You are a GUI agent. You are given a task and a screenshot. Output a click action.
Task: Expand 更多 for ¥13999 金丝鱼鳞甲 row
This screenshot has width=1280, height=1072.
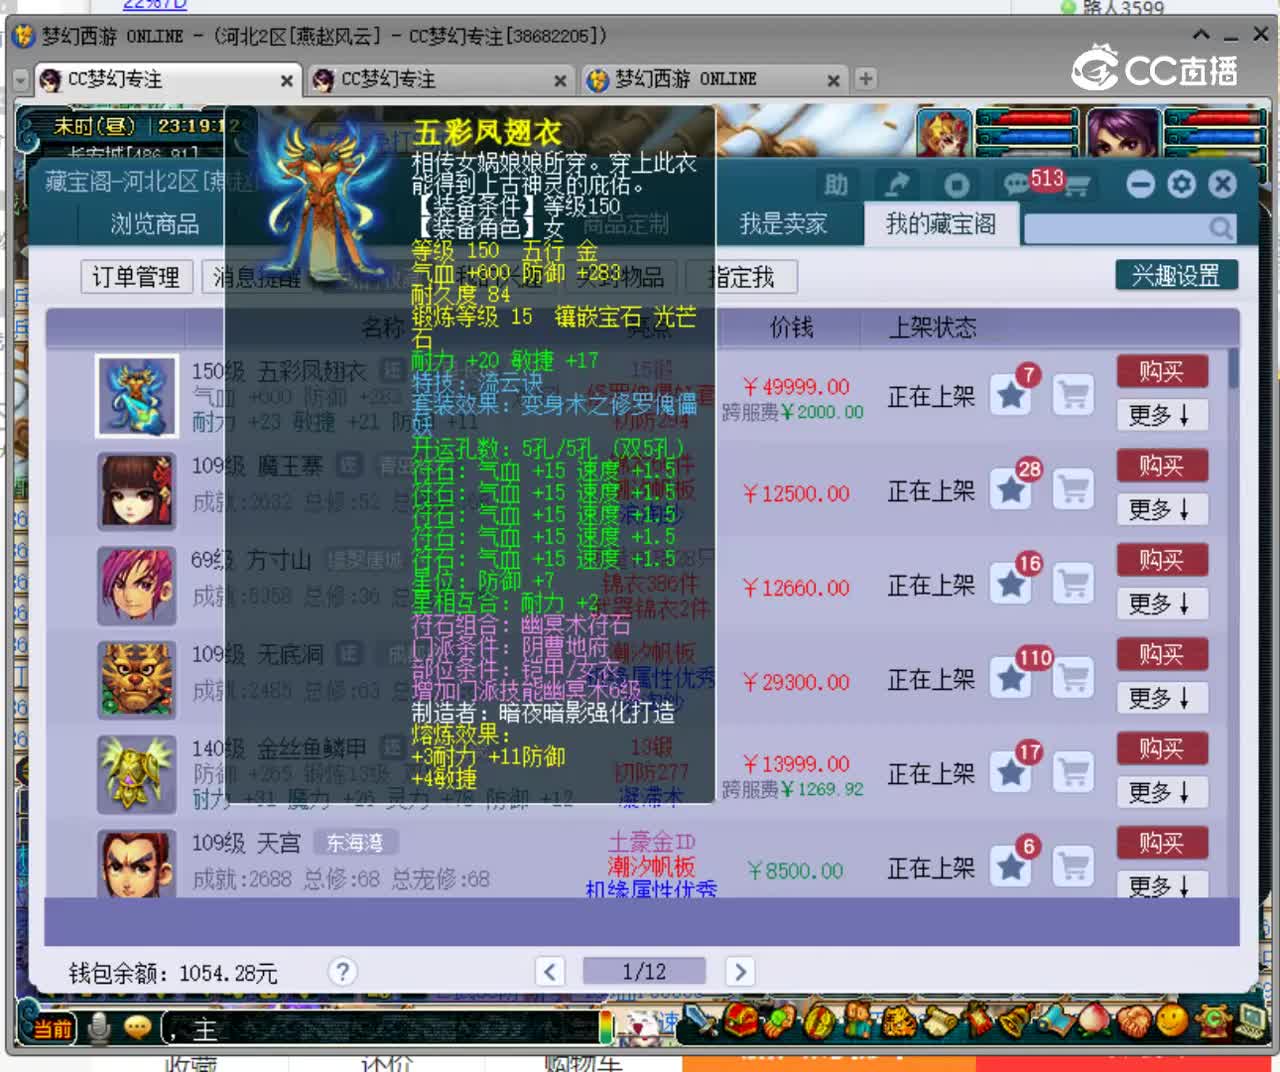tap(1162, 792)
